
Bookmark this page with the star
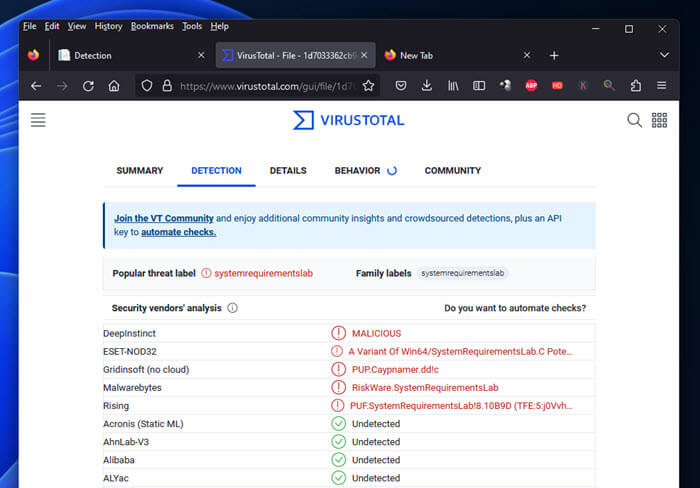coord(368,86)
